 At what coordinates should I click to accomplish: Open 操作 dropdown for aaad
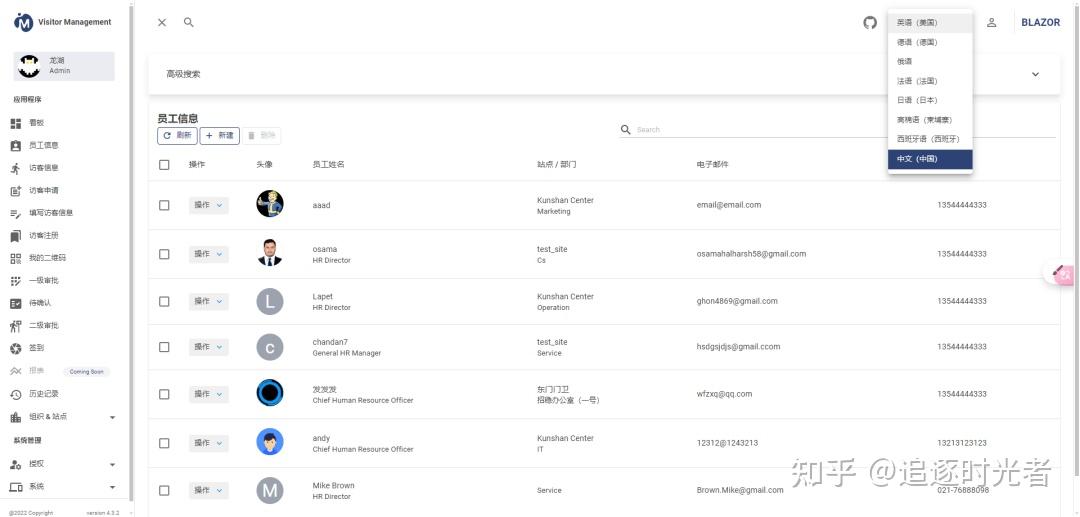pos(209,205)
